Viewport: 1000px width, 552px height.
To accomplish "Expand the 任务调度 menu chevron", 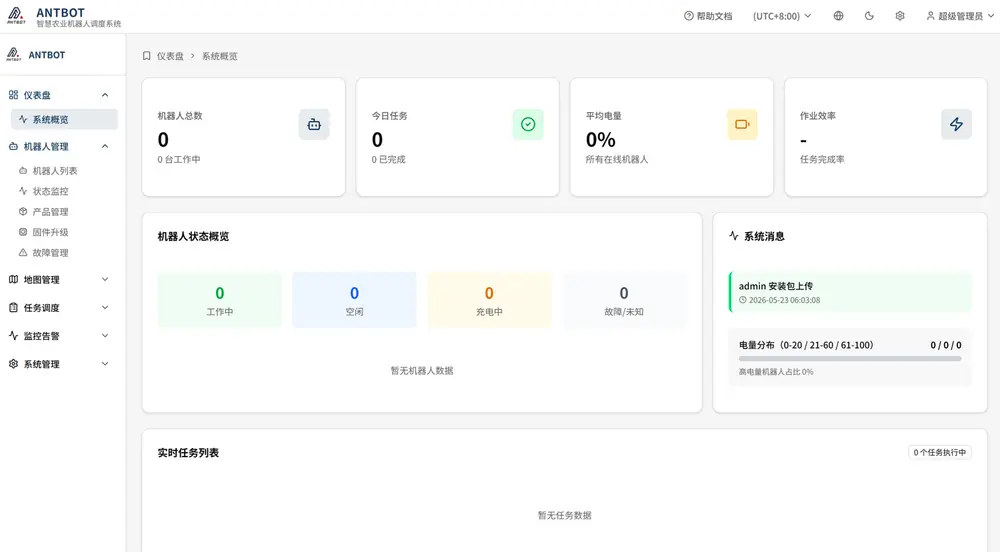I will point(105,307).
